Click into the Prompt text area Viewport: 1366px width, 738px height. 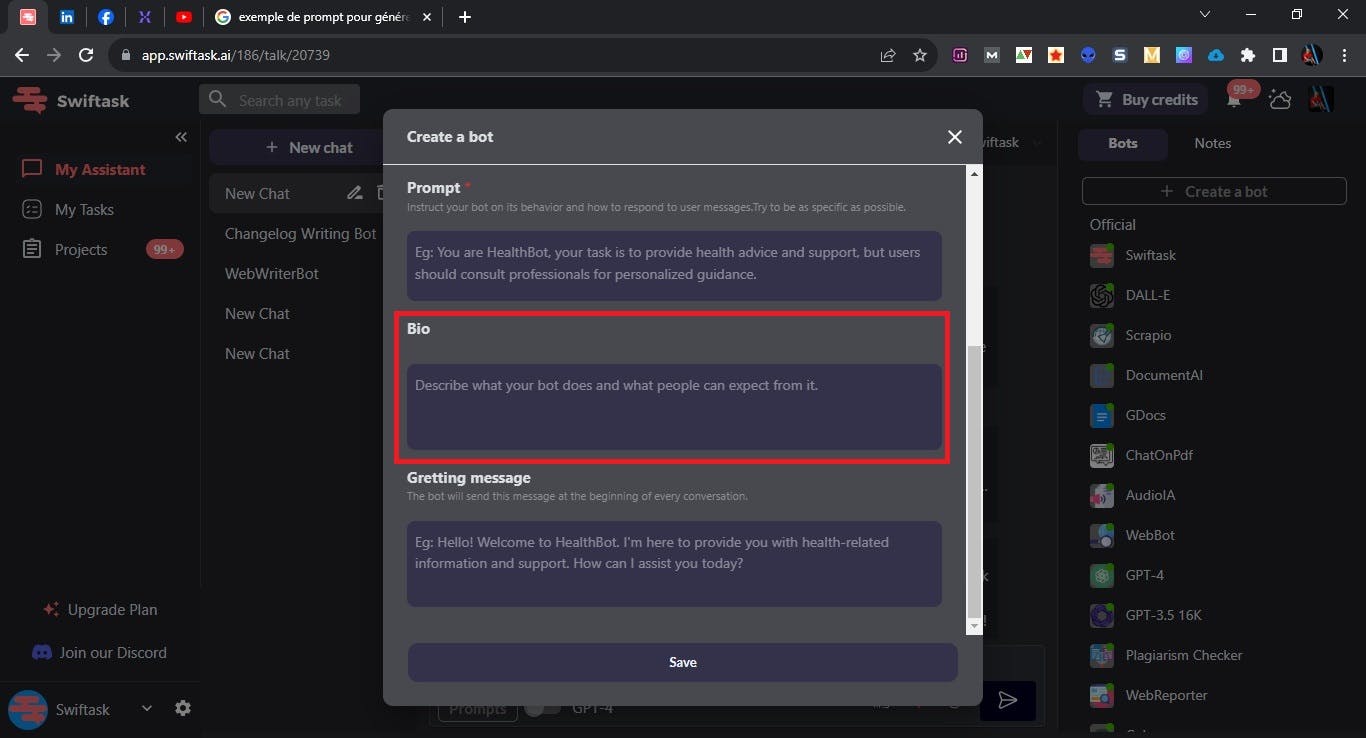coord(674,266)
